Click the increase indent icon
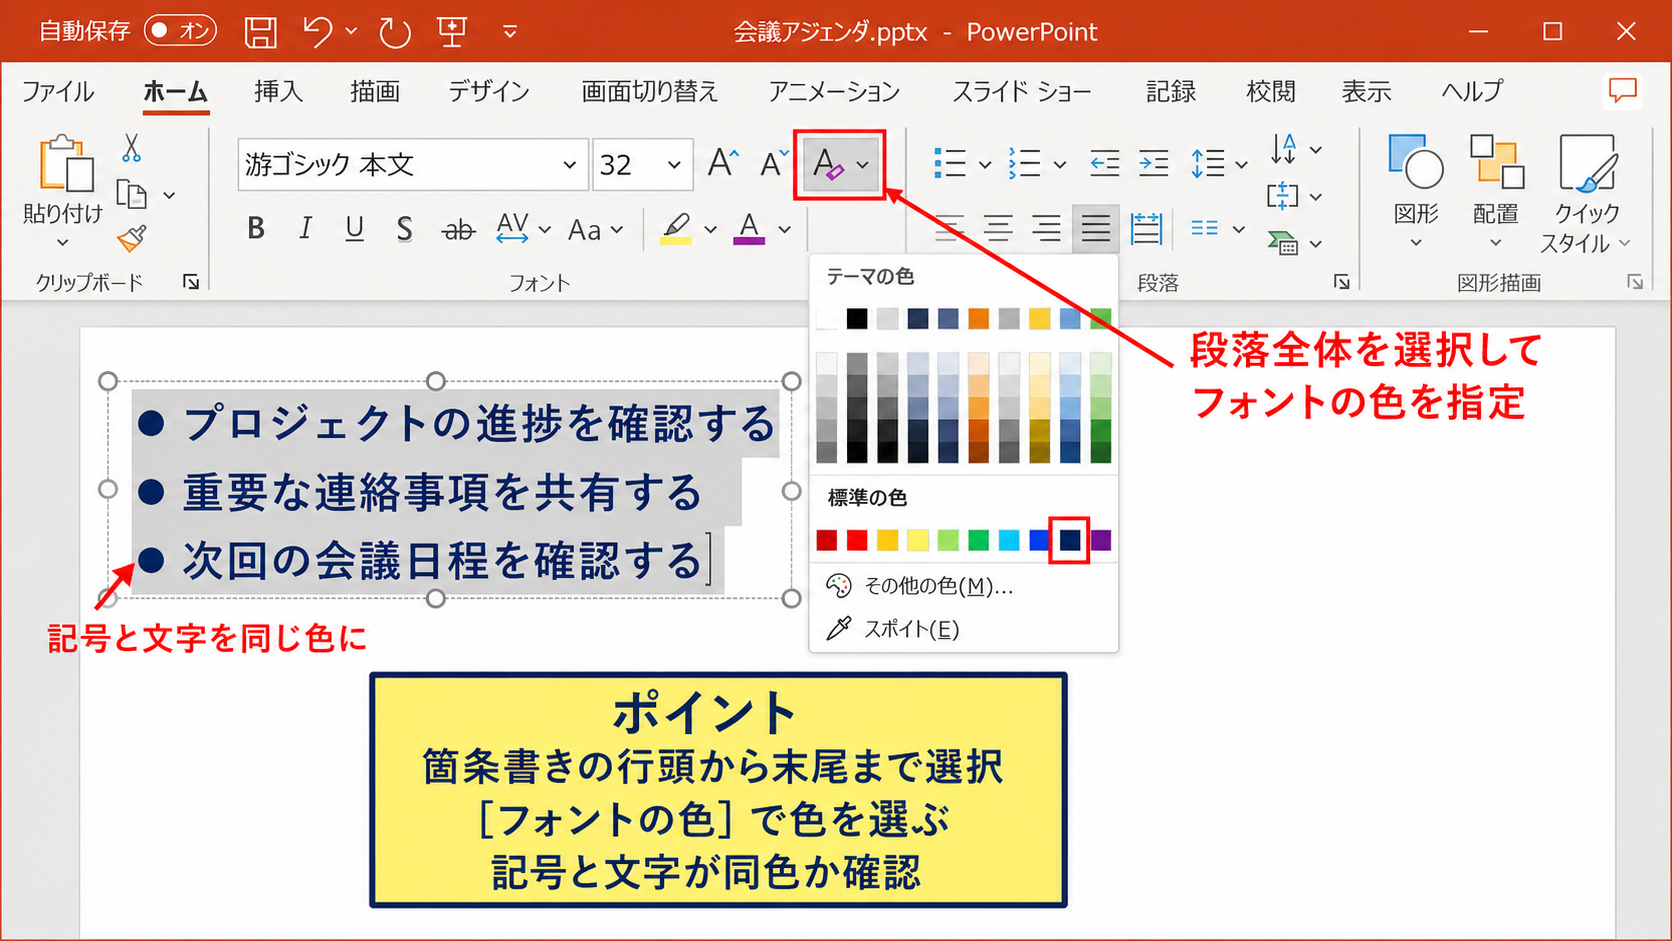The width and height of the screenshot is (1672, 941). tap(1153, 163)
